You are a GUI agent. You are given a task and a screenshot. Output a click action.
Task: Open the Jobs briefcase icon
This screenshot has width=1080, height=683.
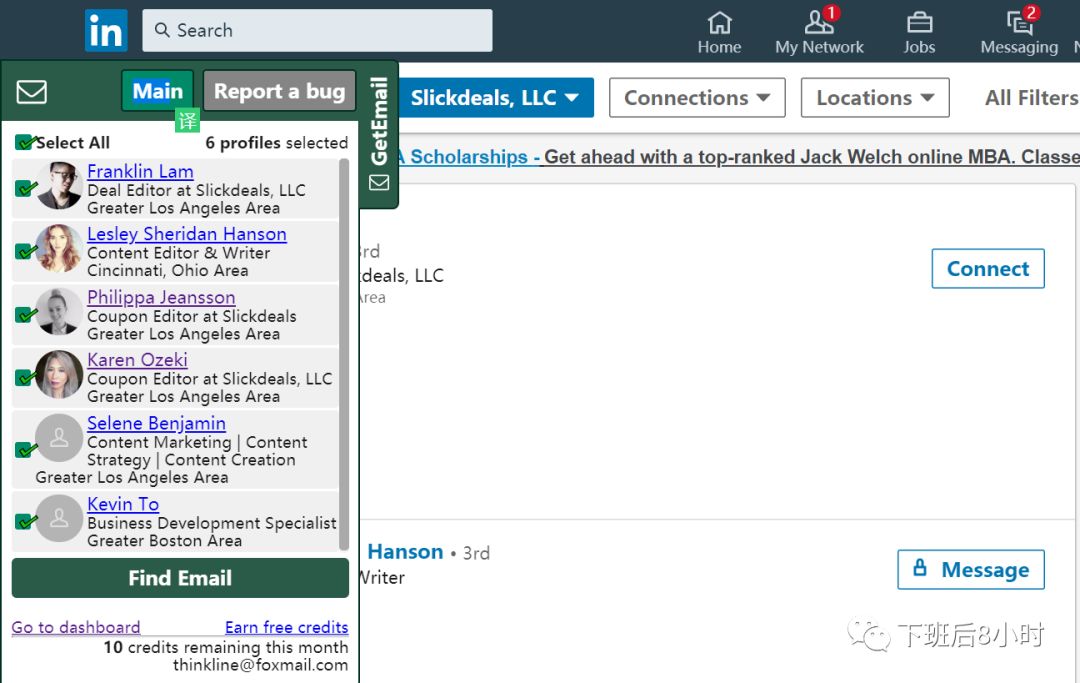coord(919,23)
